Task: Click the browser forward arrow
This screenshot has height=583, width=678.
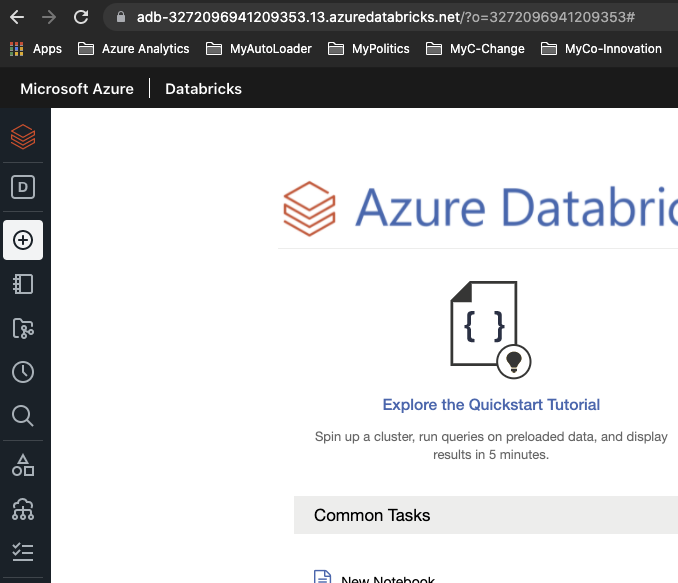Action: tap(49, 17)
